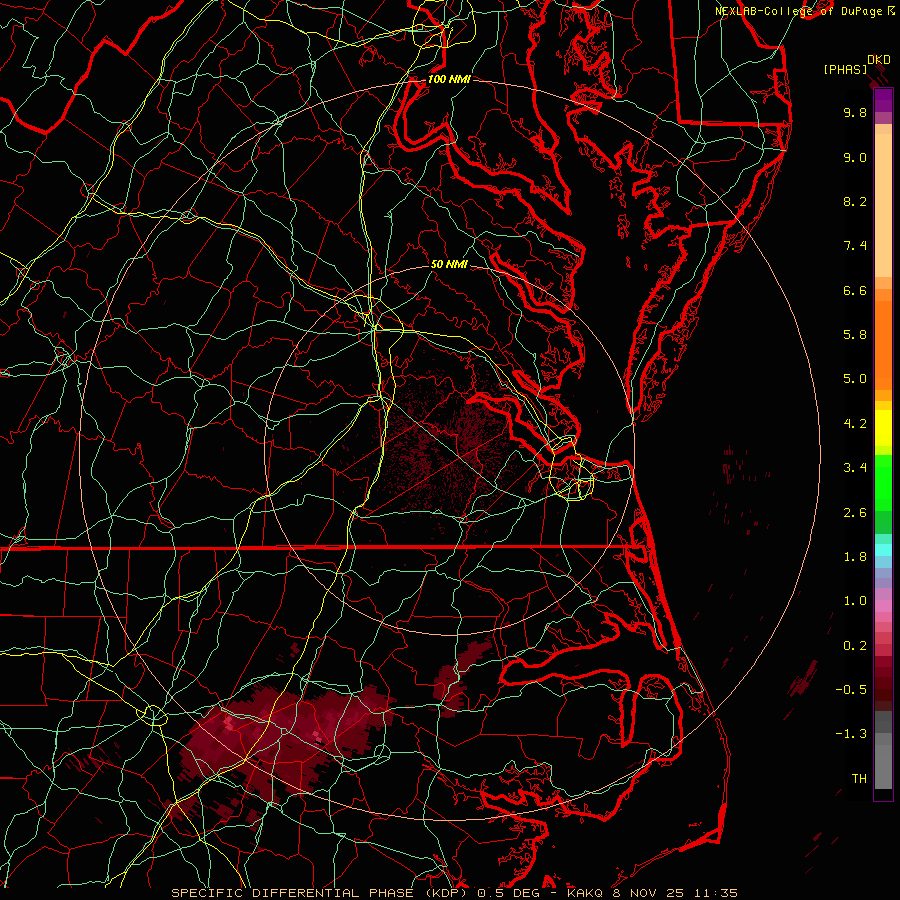Click the "8 NOV 25" date text
900x900 pixels.
(x=649, y=893)
